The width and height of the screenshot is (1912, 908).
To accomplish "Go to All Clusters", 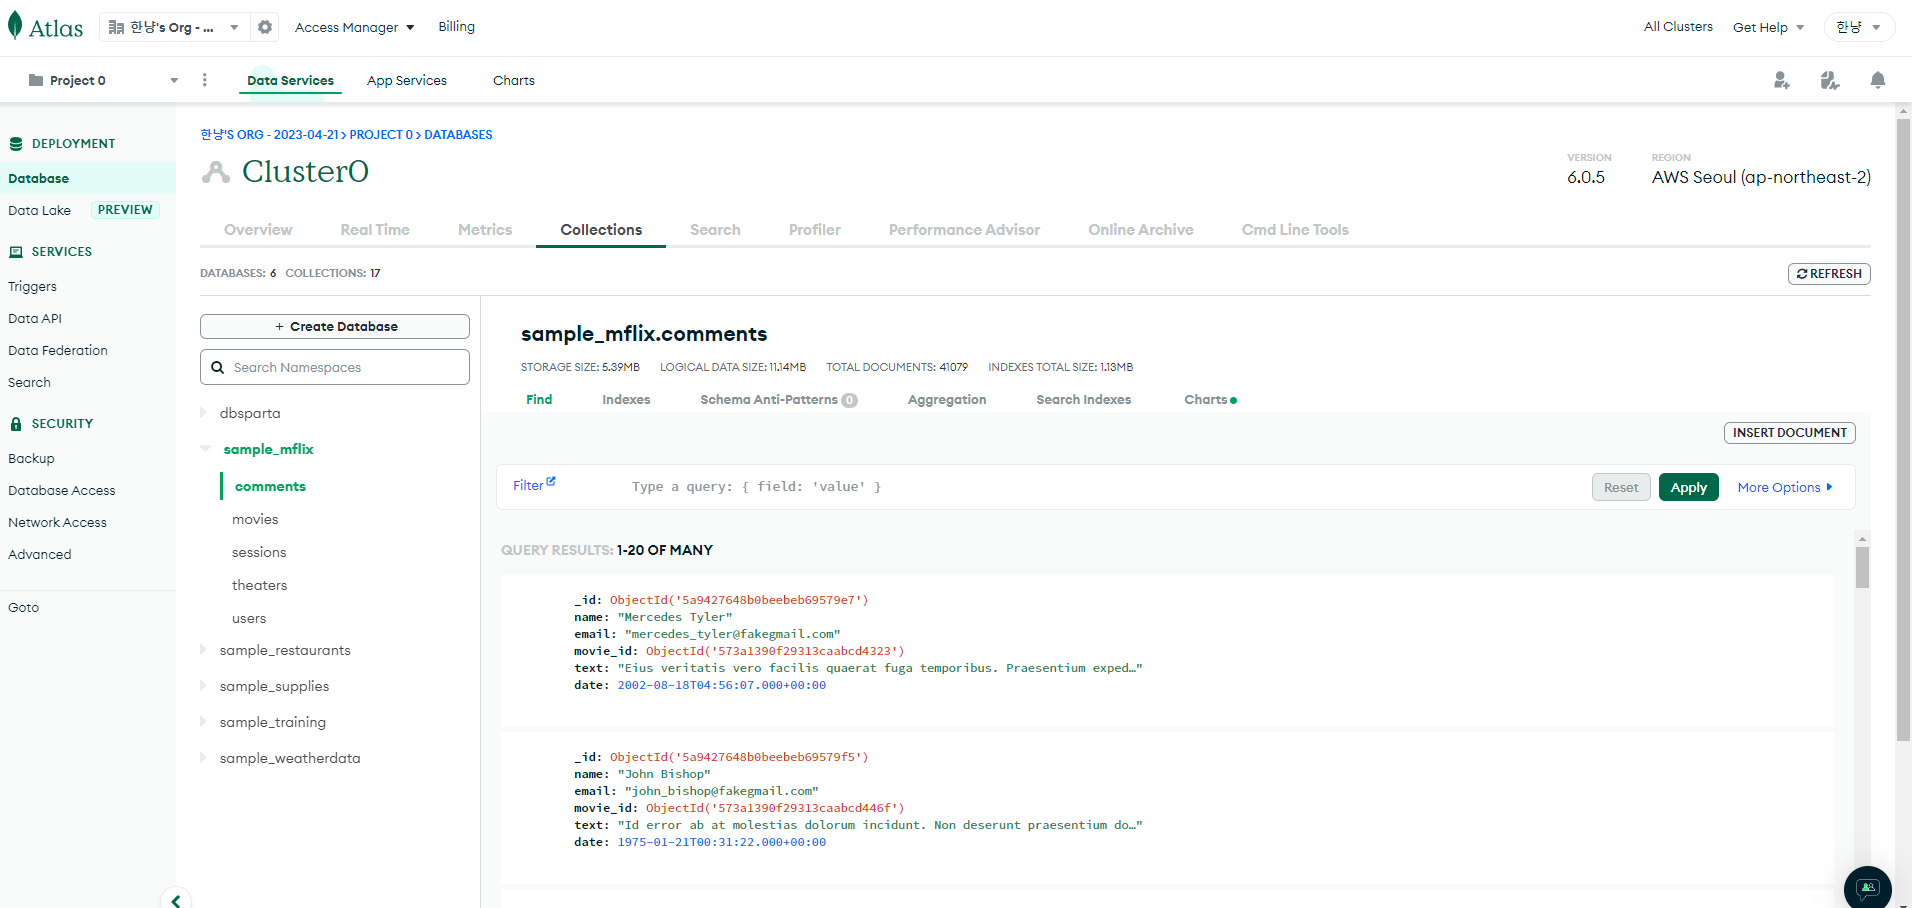I will [1678, 27].
